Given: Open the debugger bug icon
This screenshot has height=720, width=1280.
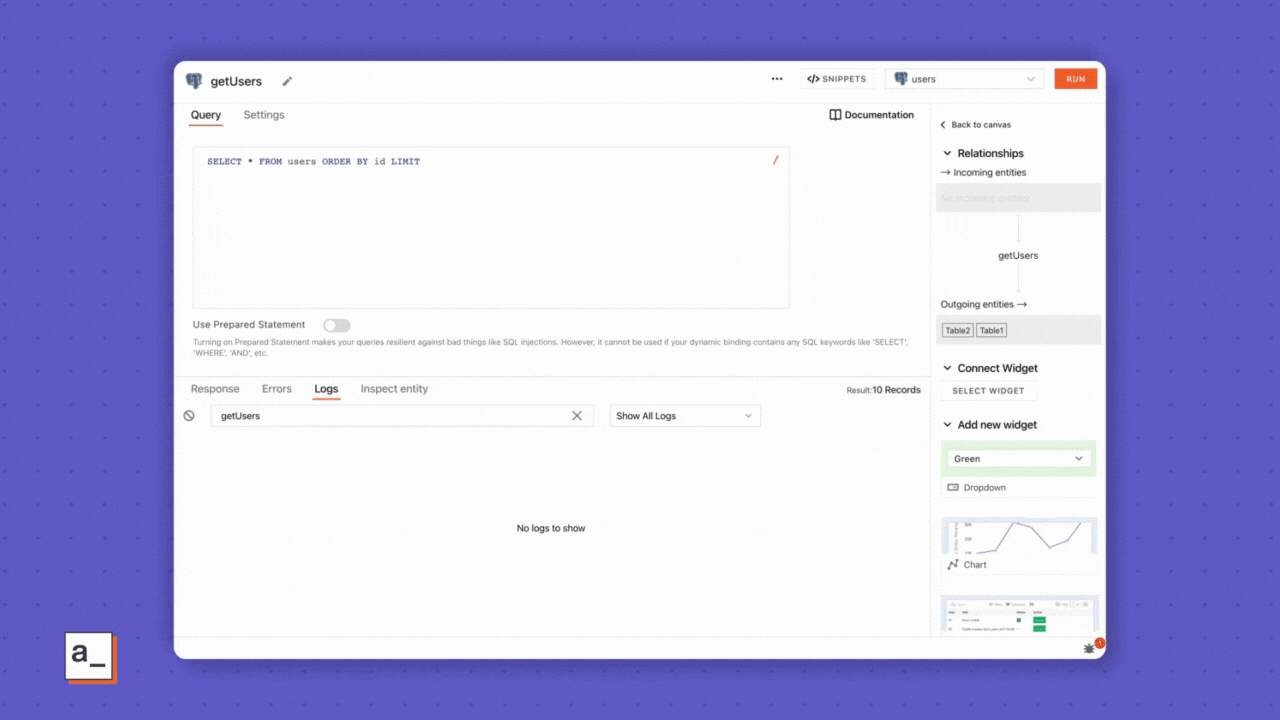Looking at the screenshot, I should (1090, 648).
